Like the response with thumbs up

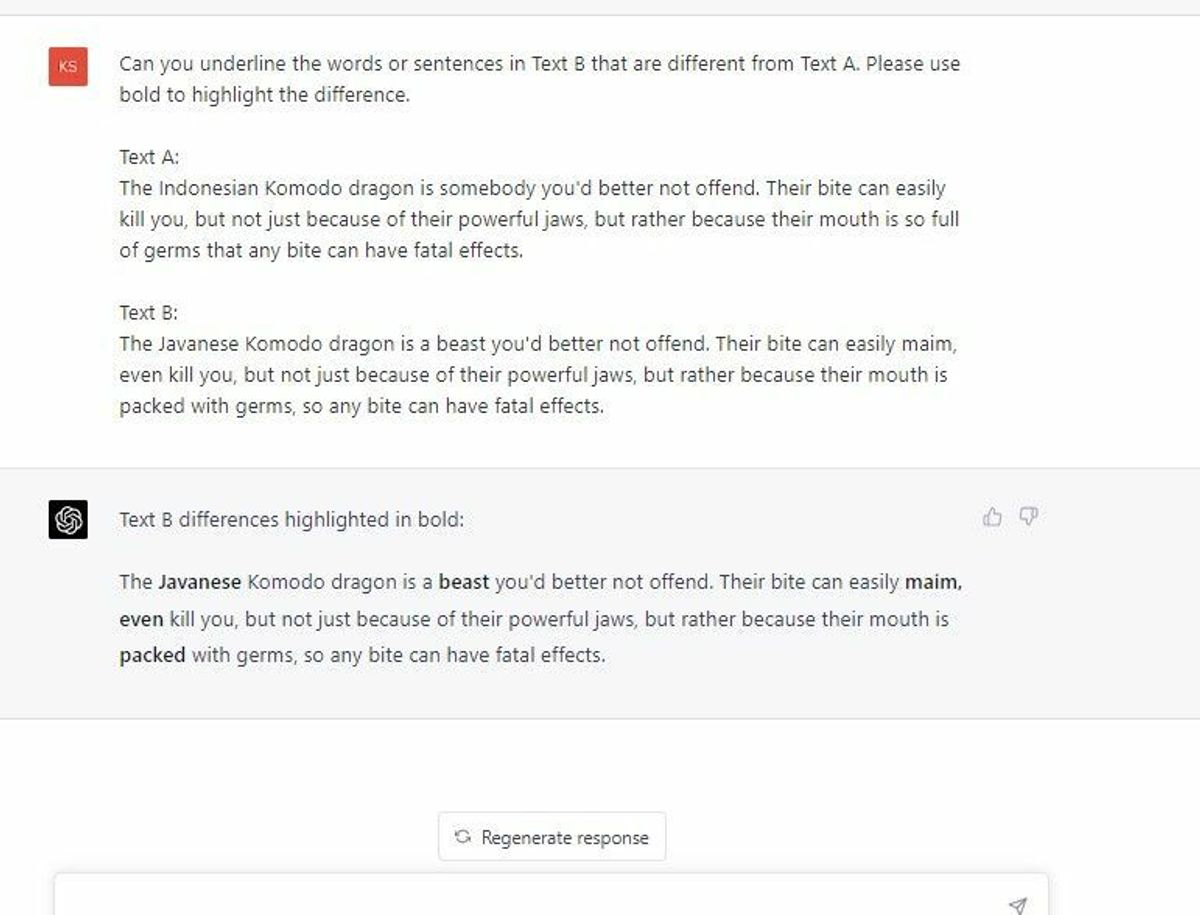tap(992, 517)
